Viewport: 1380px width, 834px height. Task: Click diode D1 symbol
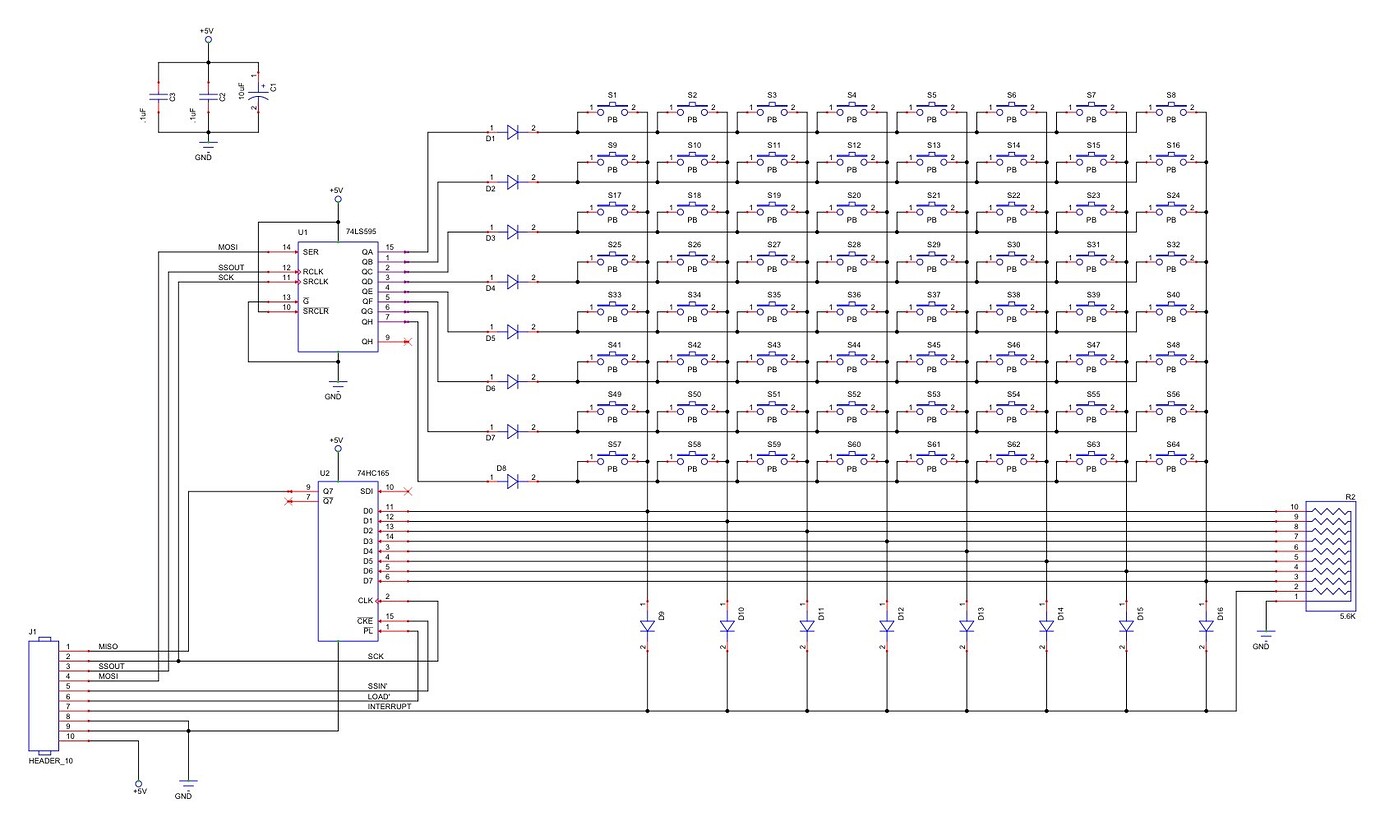512,130
